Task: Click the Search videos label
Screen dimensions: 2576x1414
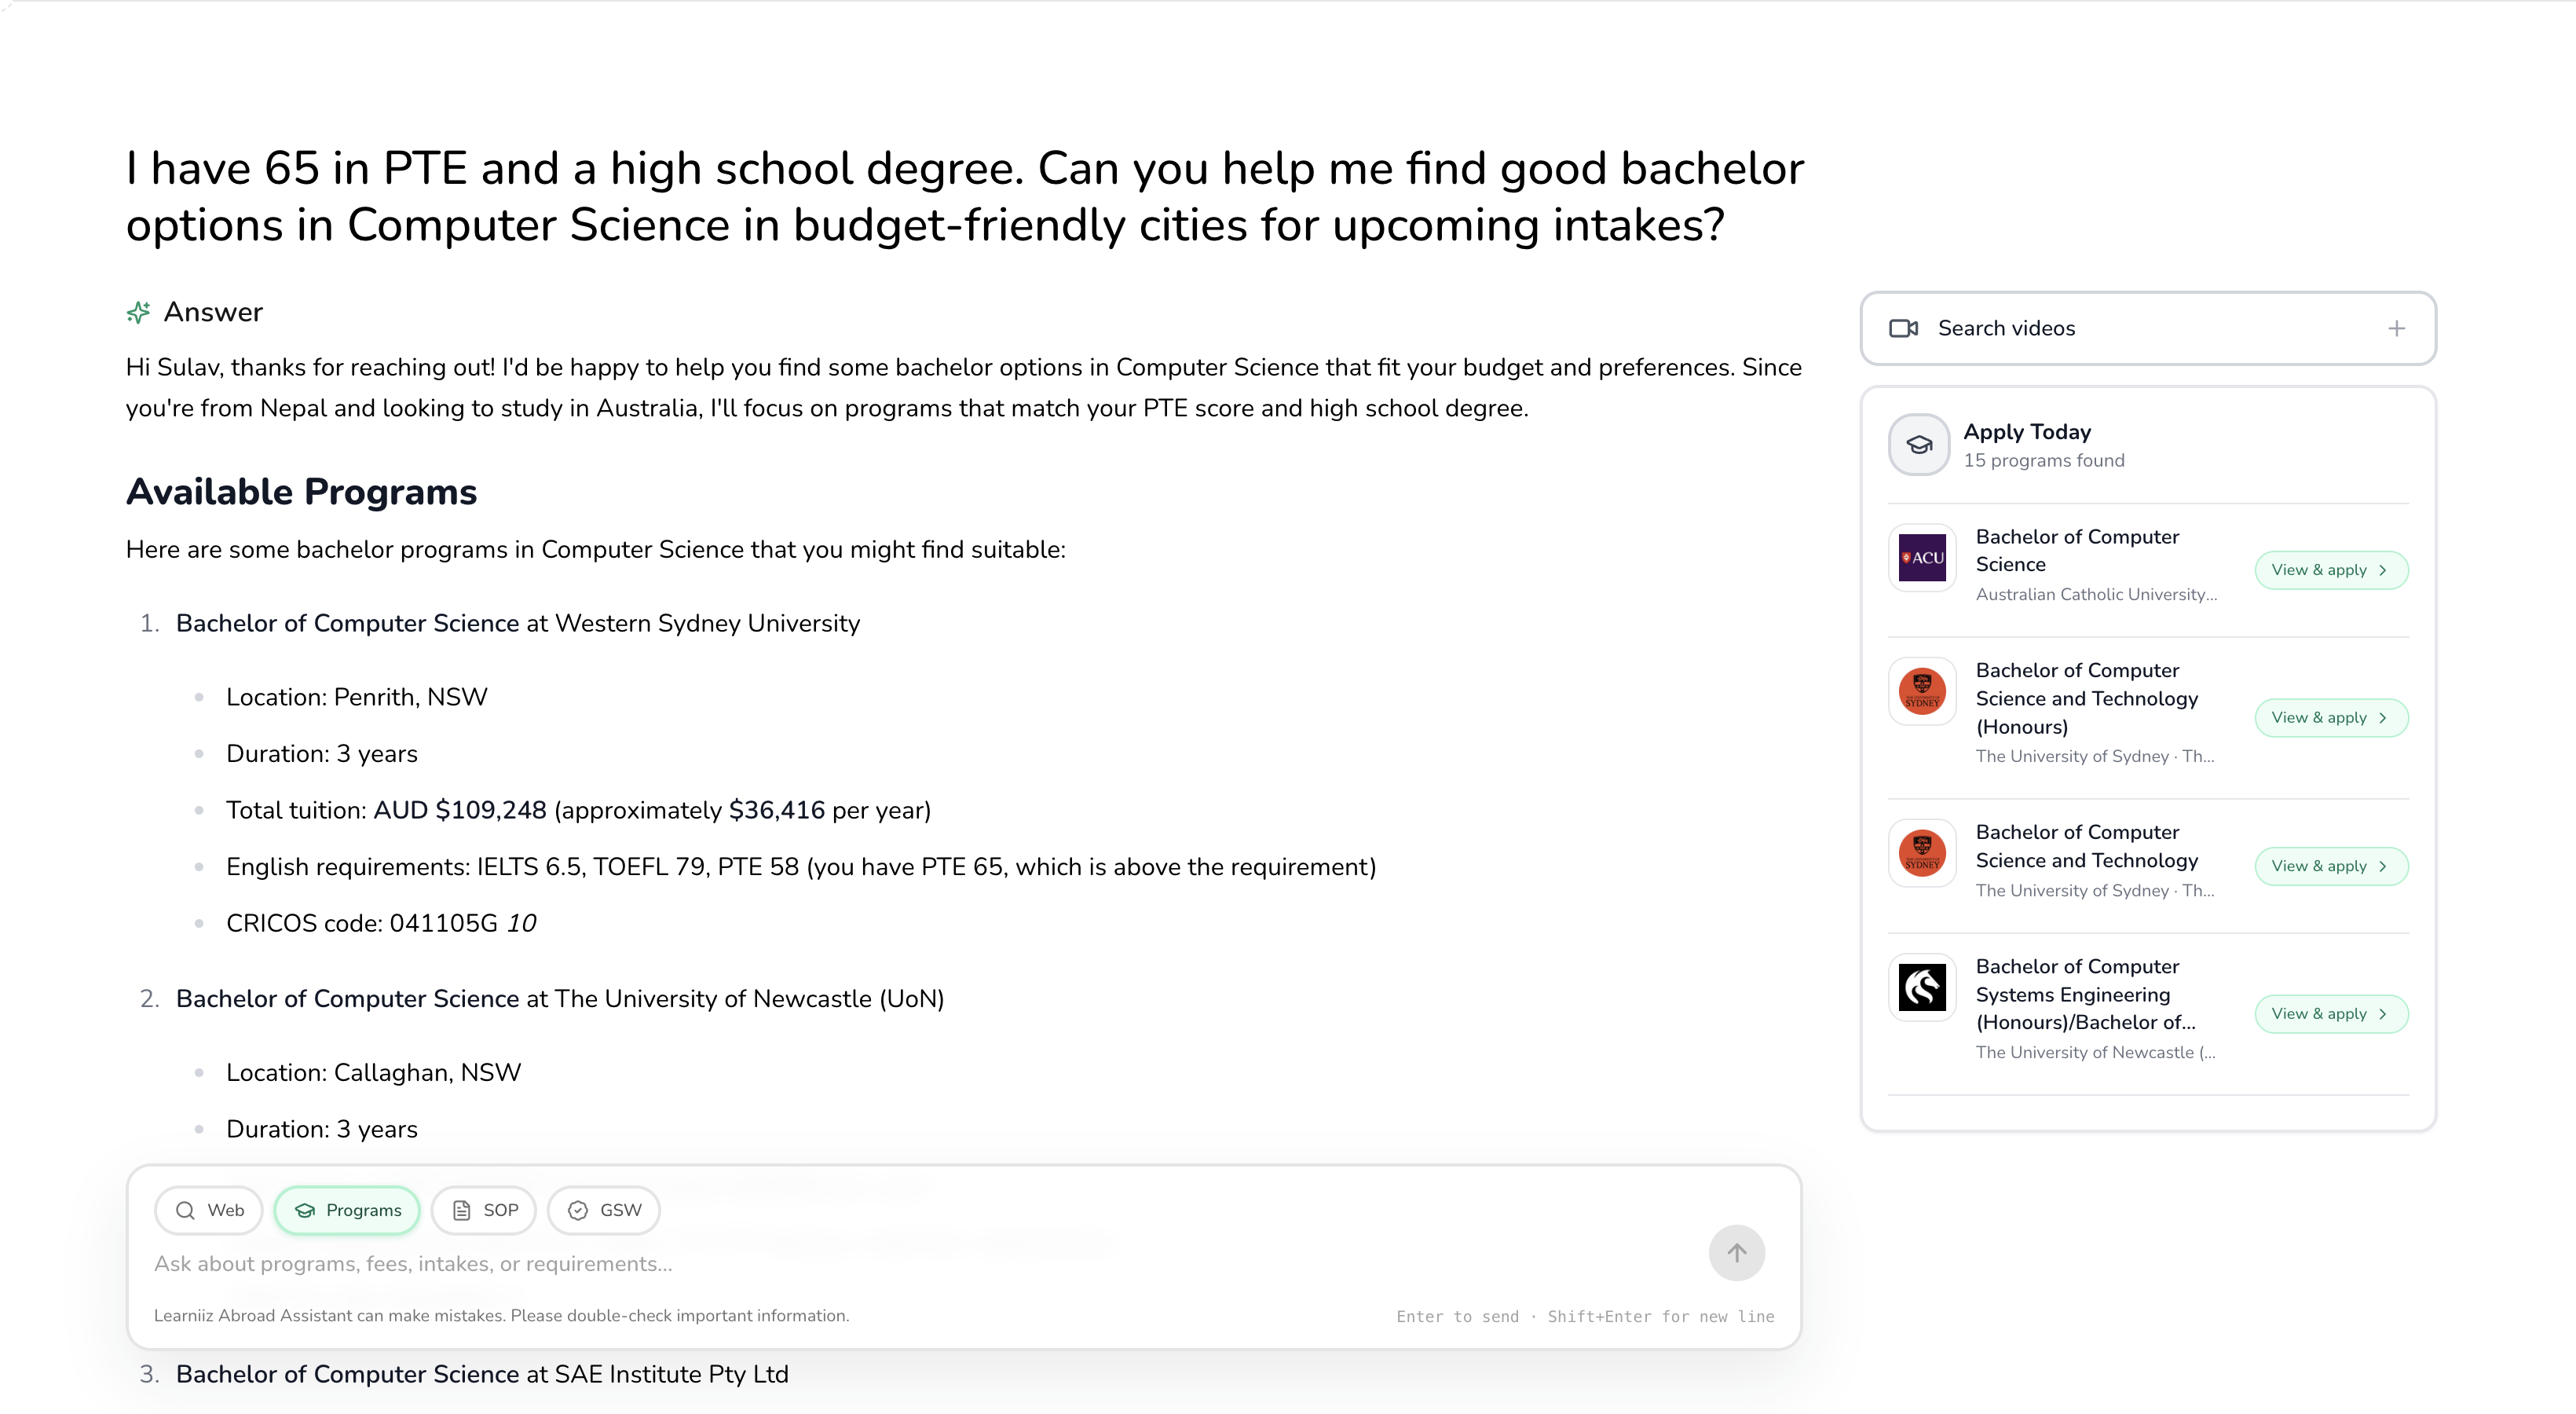Action: pos(2006,329)
